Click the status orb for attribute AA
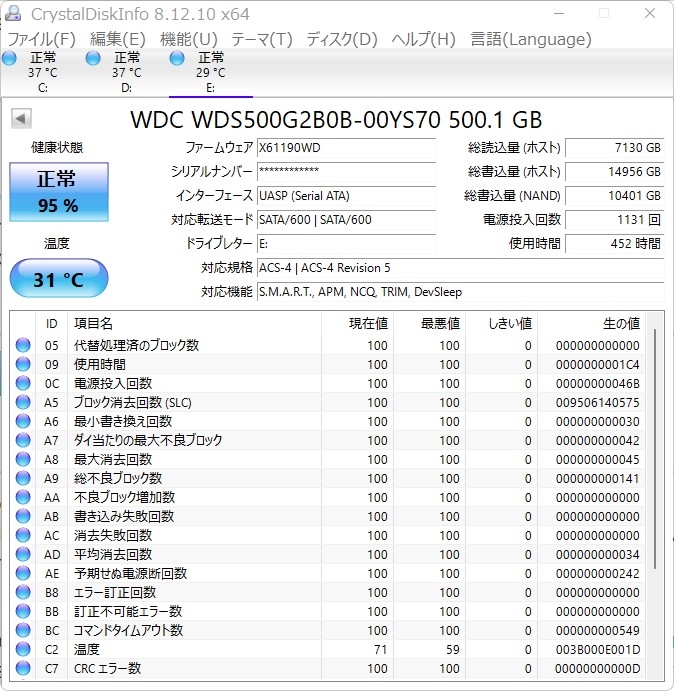 23,497
